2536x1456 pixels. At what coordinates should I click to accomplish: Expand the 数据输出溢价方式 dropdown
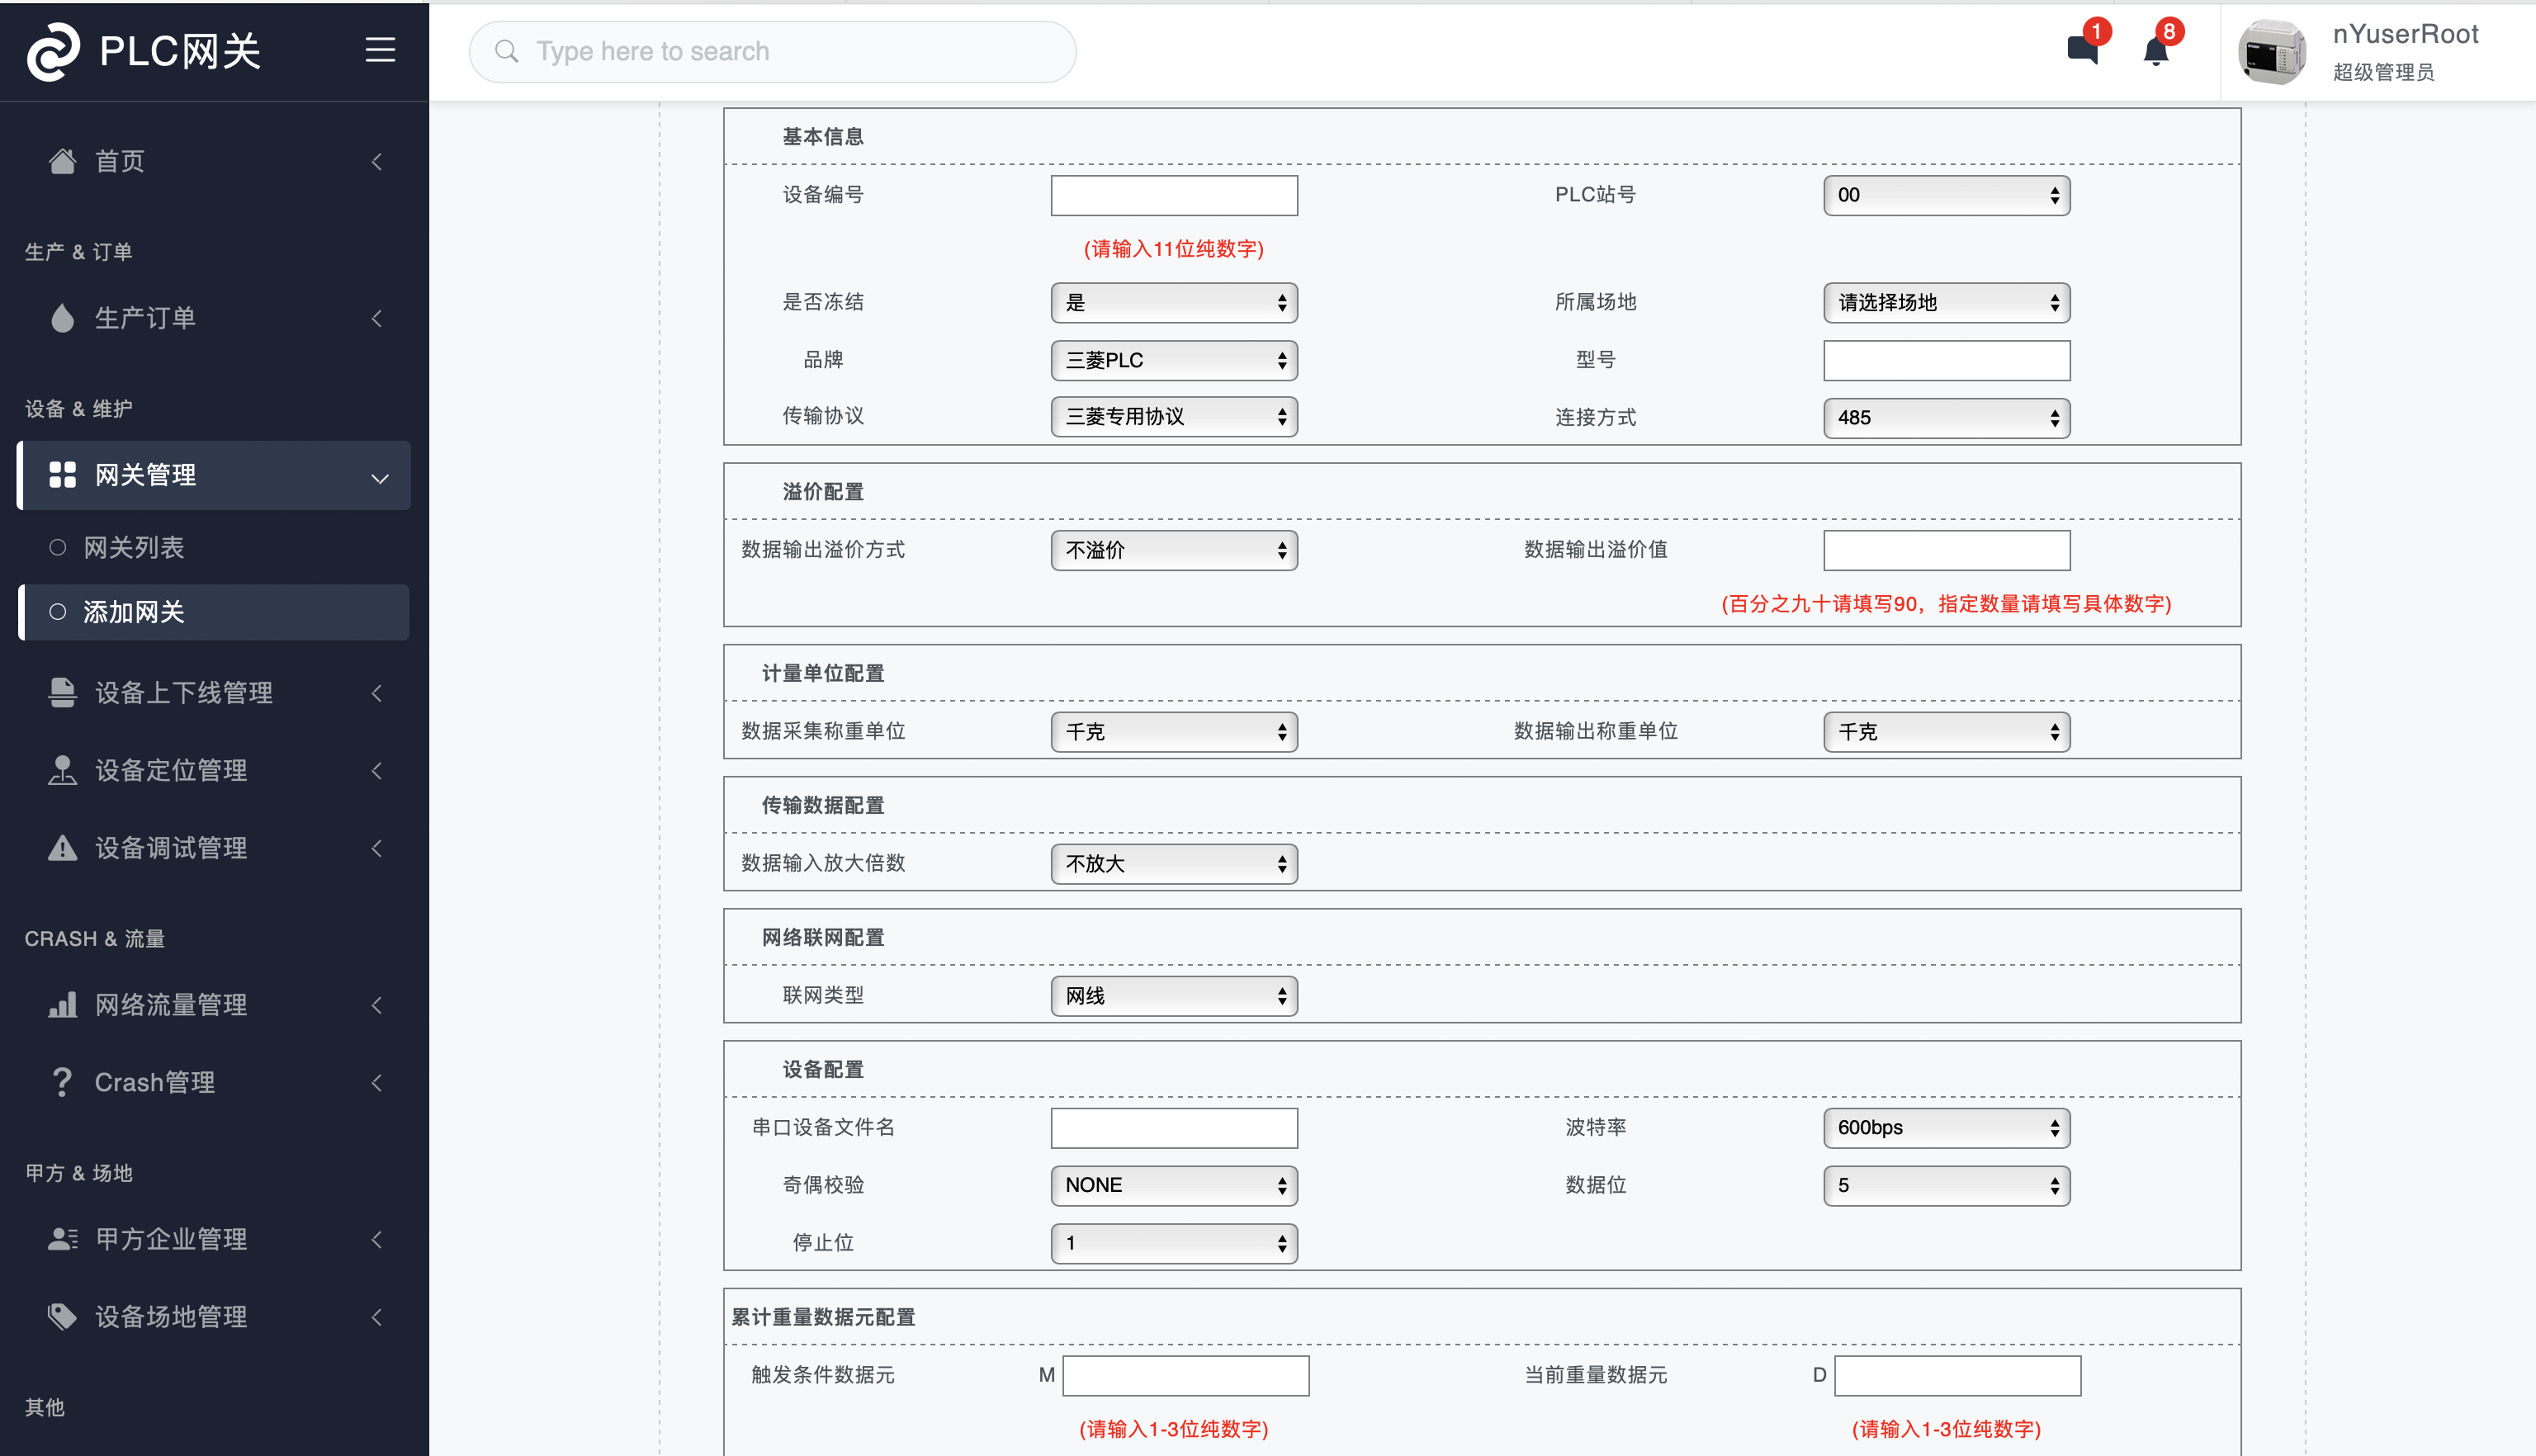point(1172,549)
